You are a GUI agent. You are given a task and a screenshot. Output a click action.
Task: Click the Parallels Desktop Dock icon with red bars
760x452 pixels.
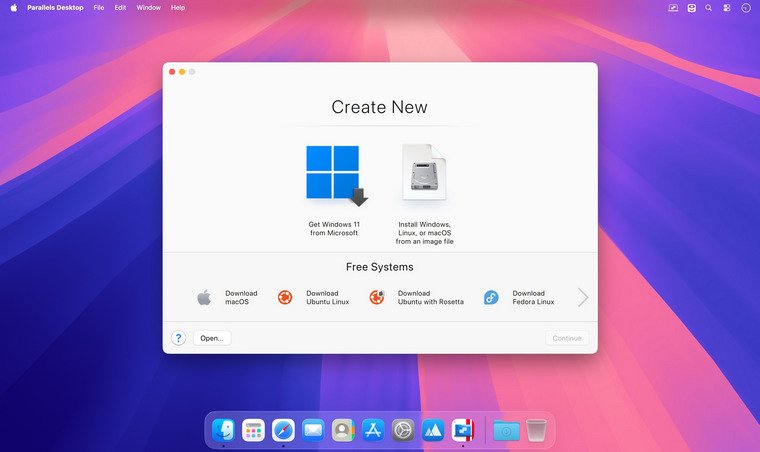pos(463,430)
